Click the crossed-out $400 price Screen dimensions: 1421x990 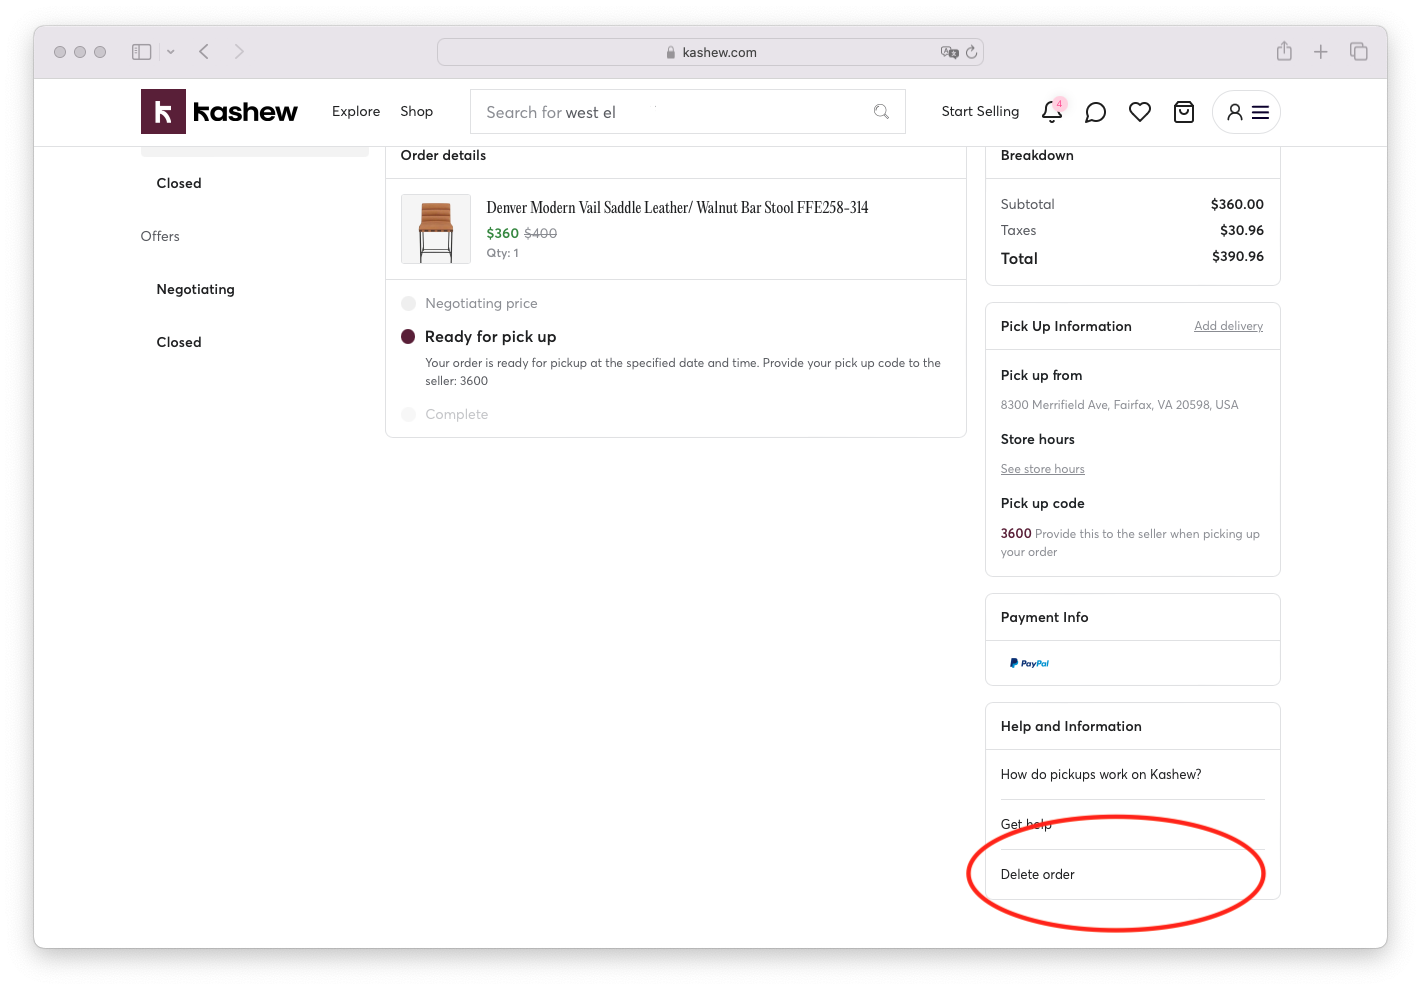click(x=541, y=233)
